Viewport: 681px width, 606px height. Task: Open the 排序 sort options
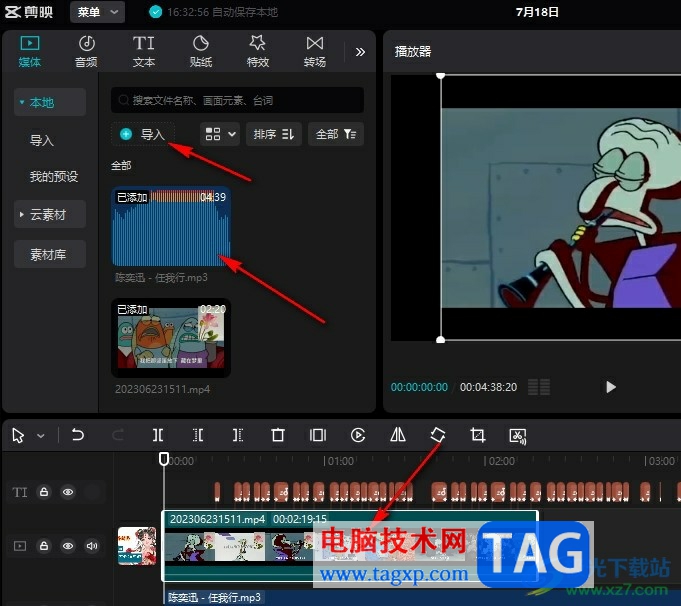(274, 134)
